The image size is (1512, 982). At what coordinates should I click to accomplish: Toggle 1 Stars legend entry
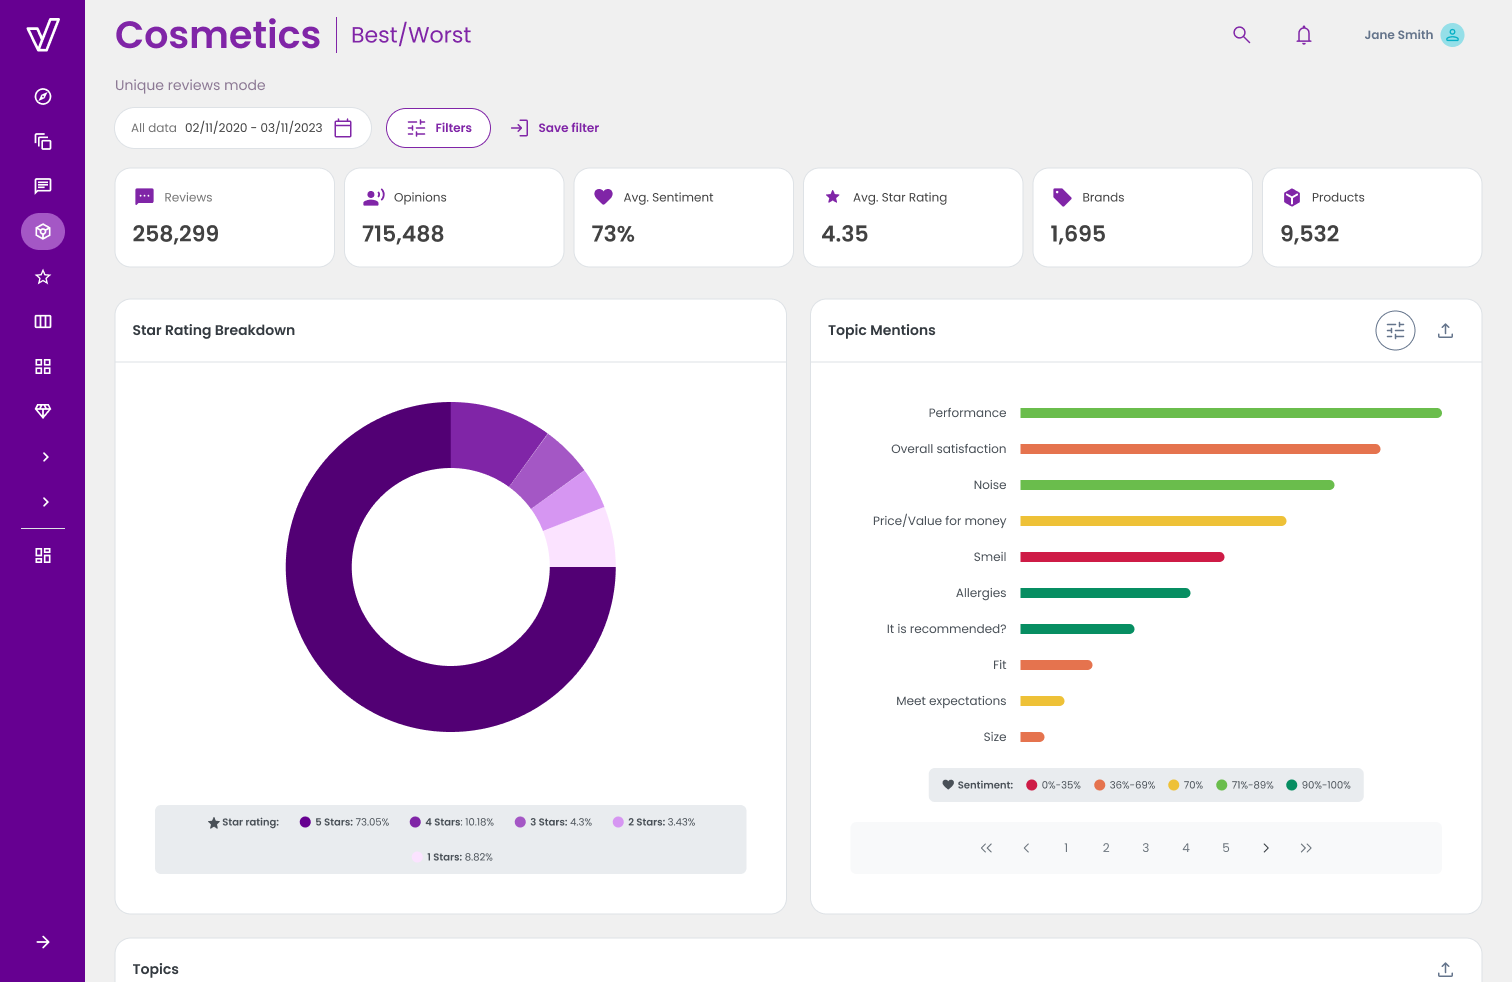click(452, 857)
